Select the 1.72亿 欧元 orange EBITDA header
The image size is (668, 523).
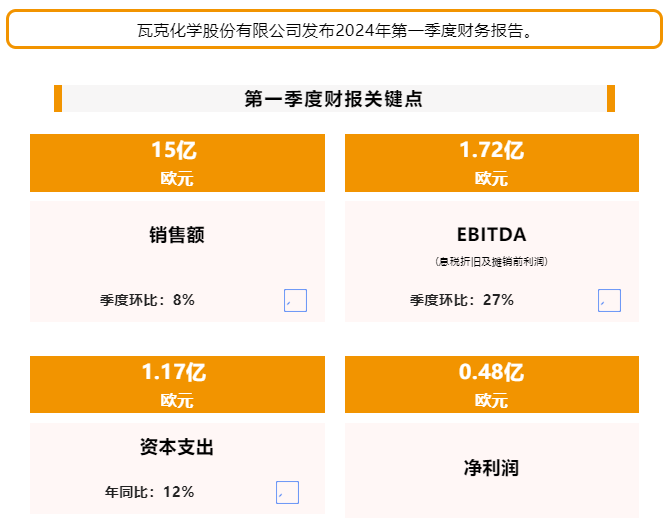(x=492, y=163)
